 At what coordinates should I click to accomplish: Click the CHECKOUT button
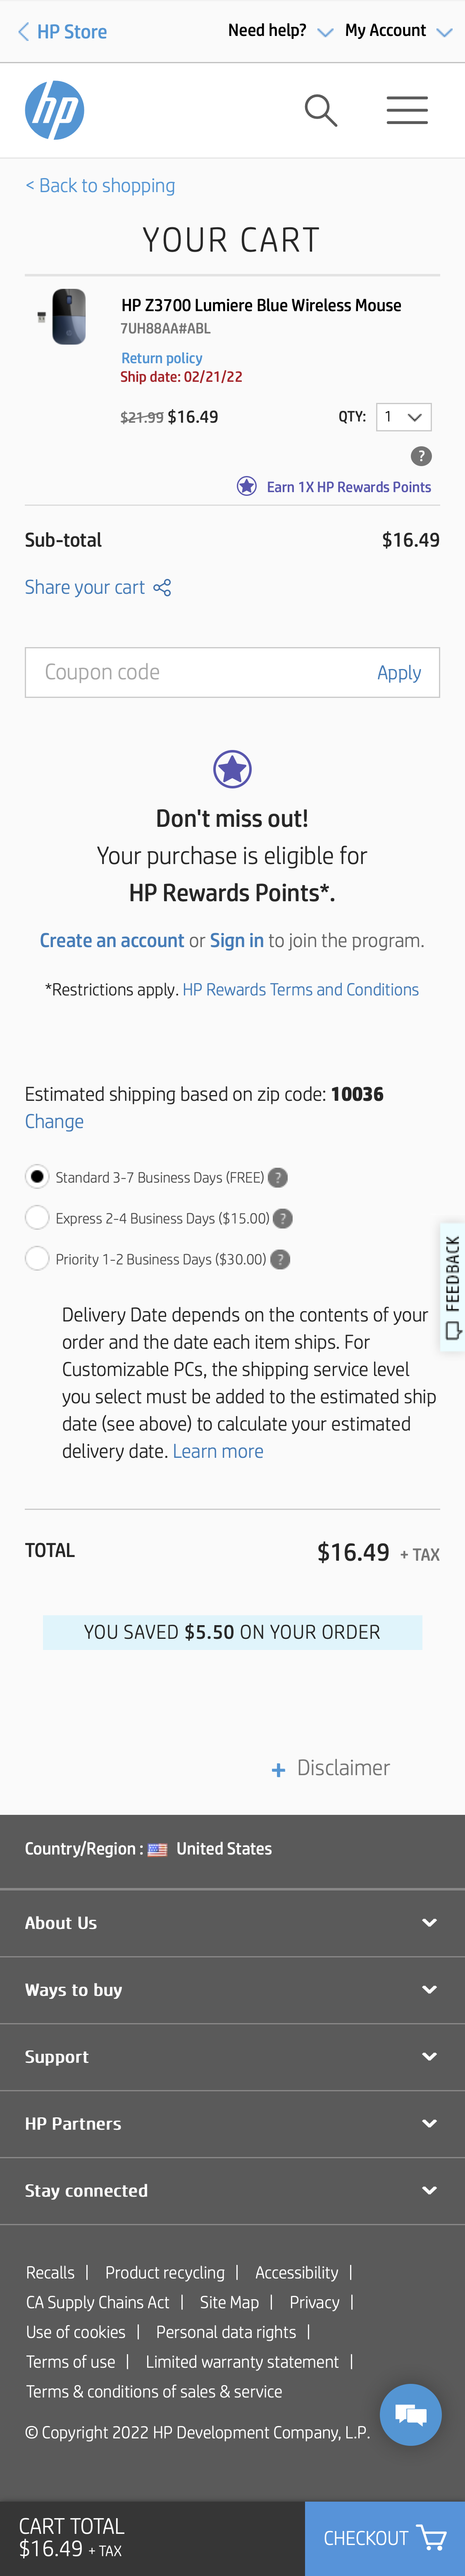click(384, 2537)
